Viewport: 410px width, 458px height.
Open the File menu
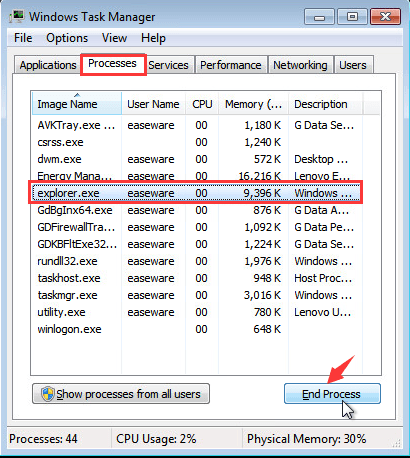(23, 38)
